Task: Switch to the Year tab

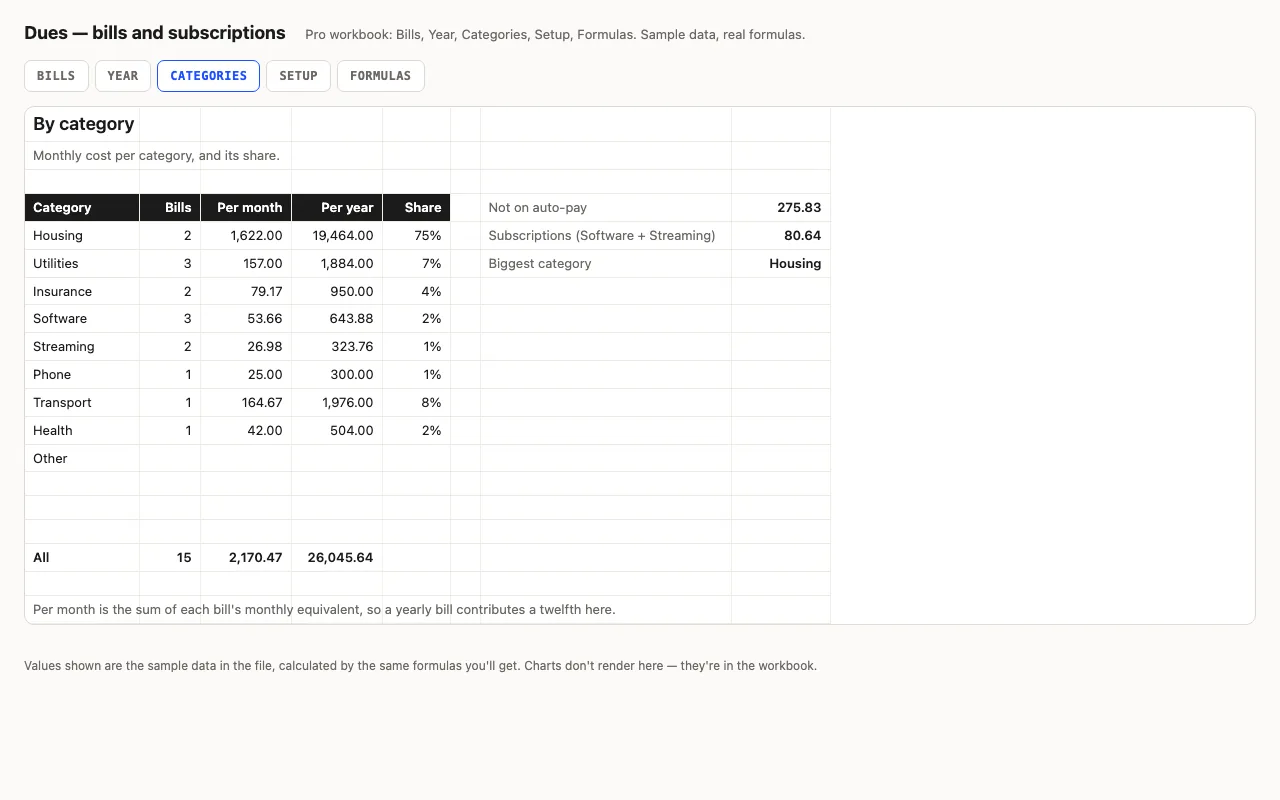Action: 123,76
